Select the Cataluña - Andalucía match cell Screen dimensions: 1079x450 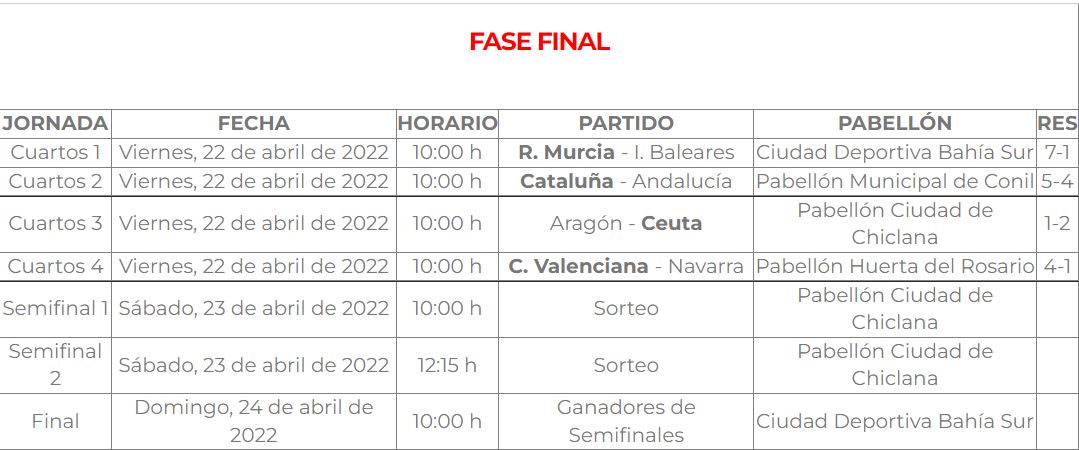click(626, 182)
